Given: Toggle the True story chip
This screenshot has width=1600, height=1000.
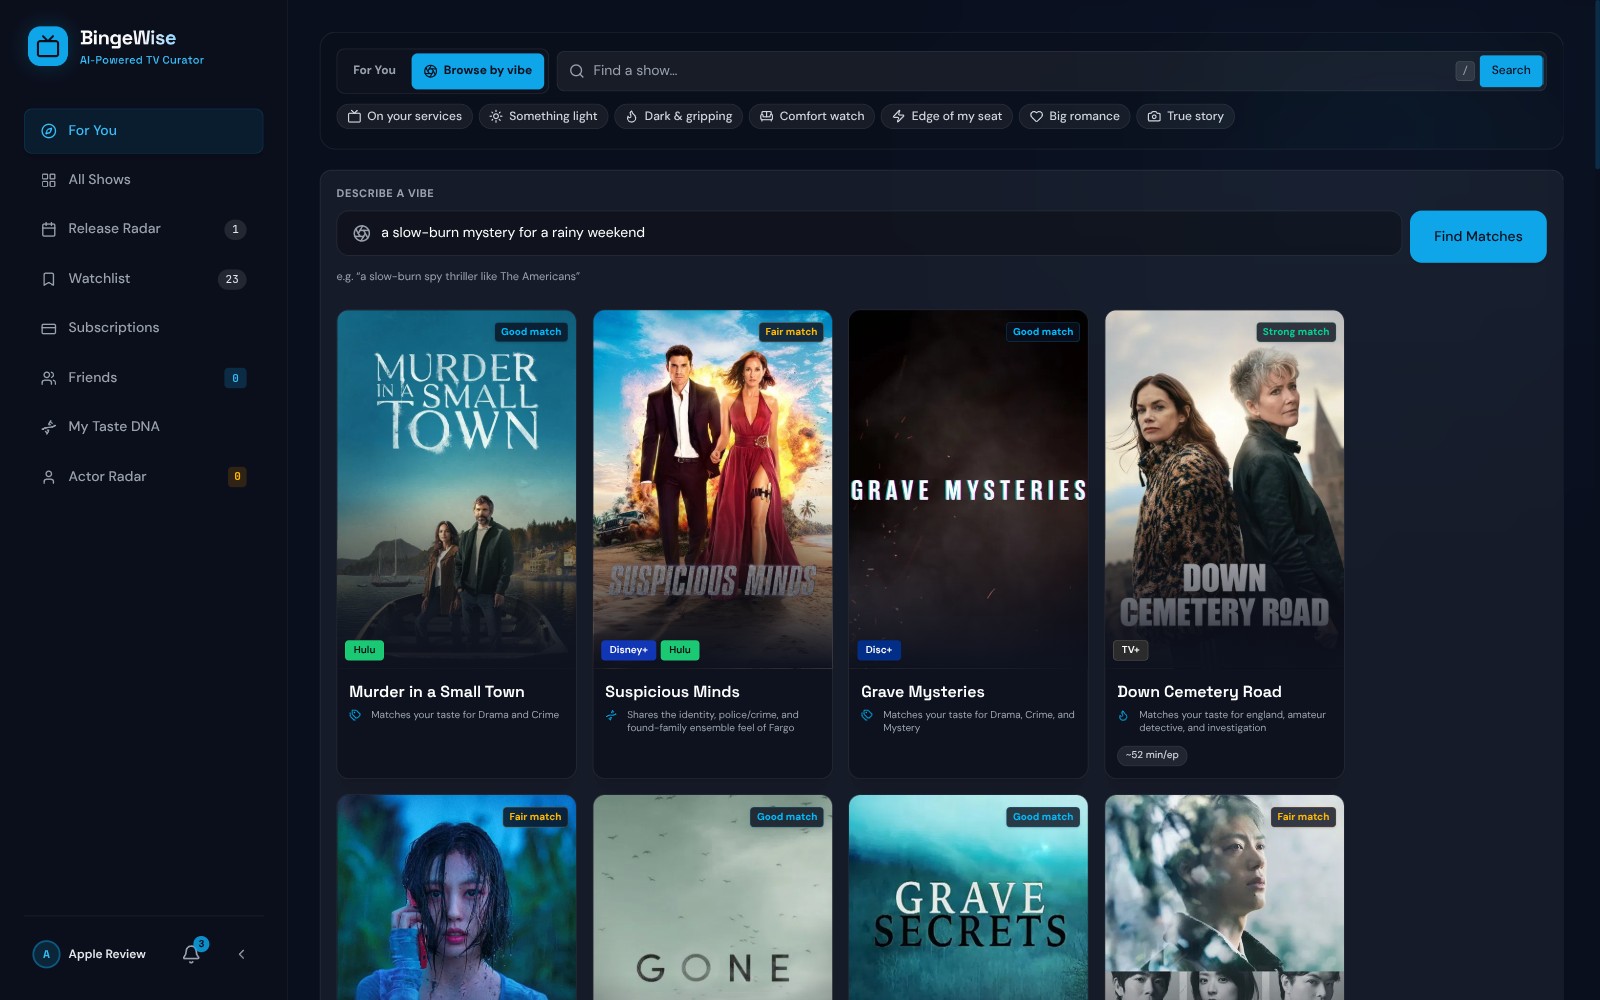Looking at the screenshot, I should pyautogui.click(x=1186, y=117).
